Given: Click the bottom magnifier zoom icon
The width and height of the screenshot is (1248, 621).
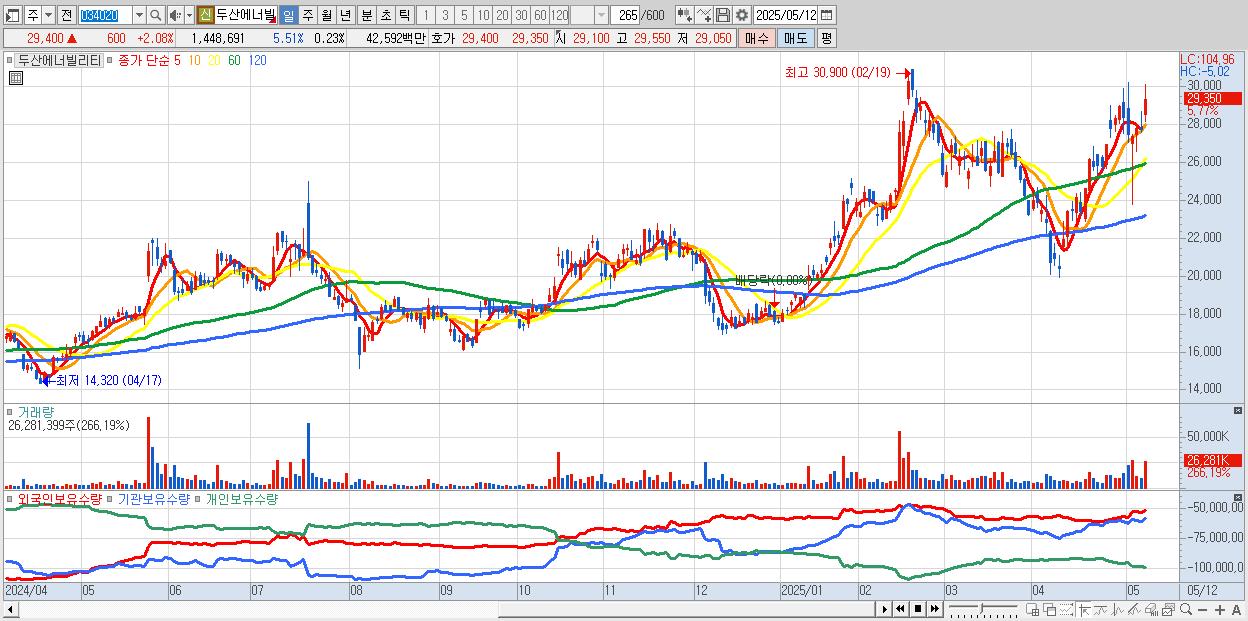Looking at the screenshot, I should [1186, 609].
